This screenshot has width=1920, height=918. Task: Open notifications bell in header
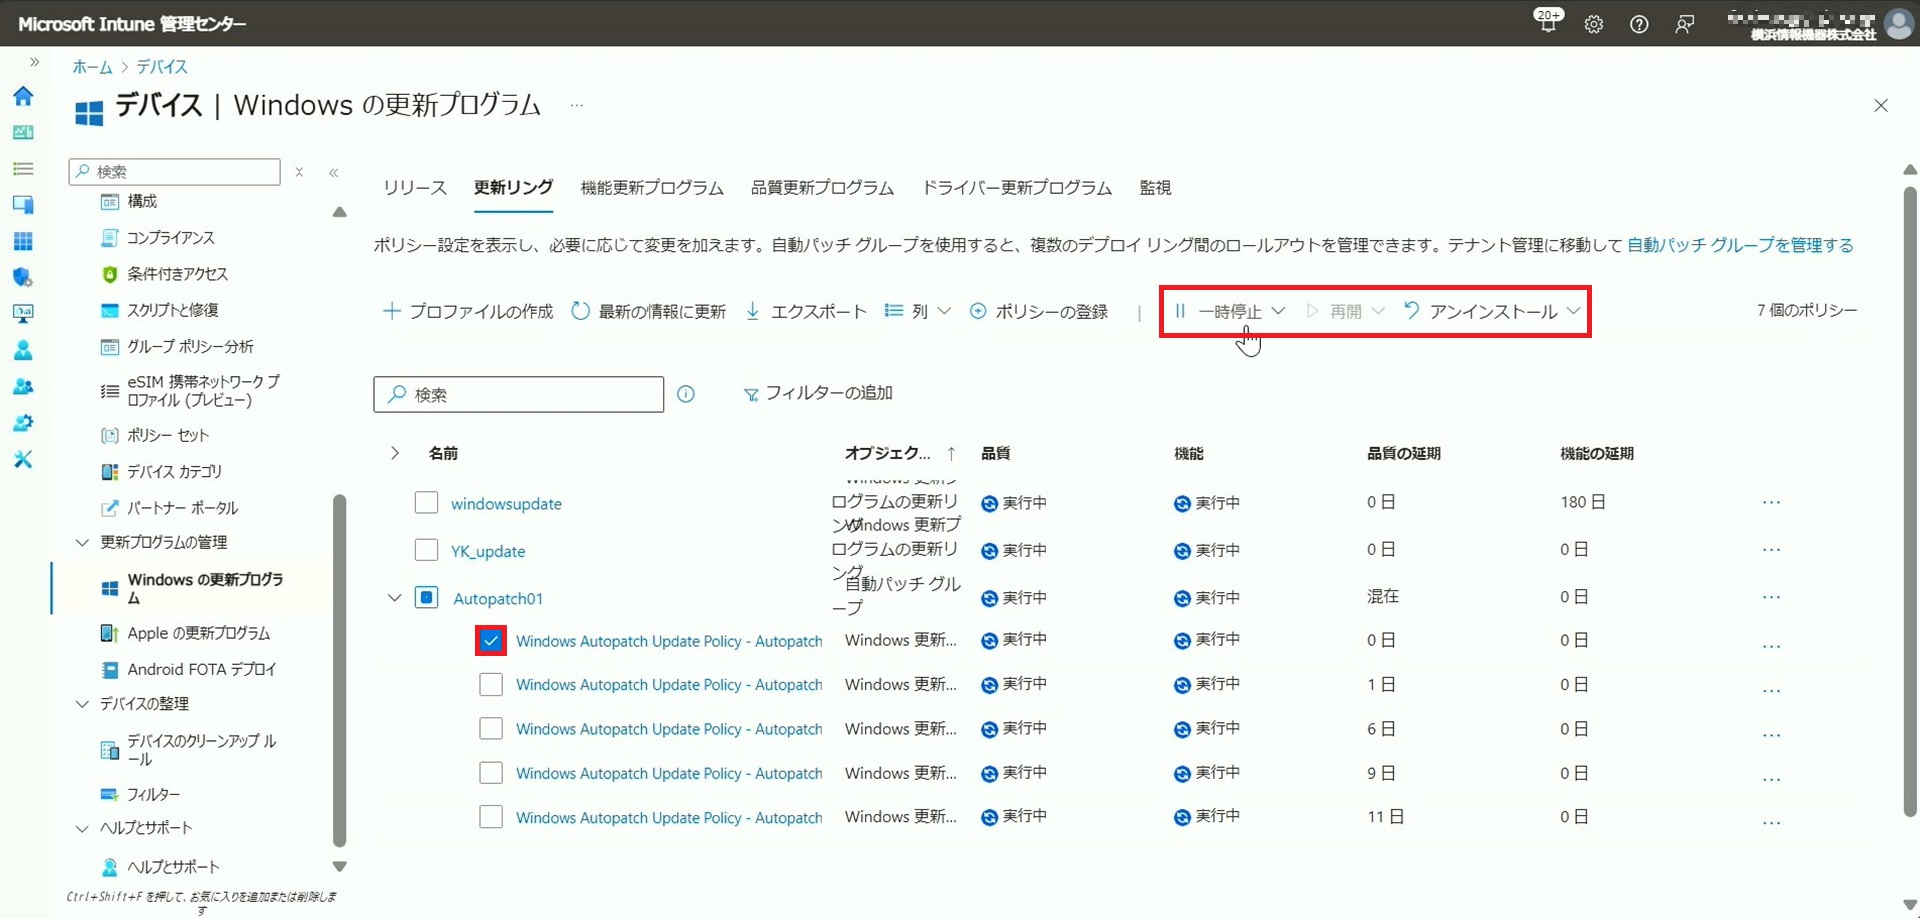coord(1548,22)
